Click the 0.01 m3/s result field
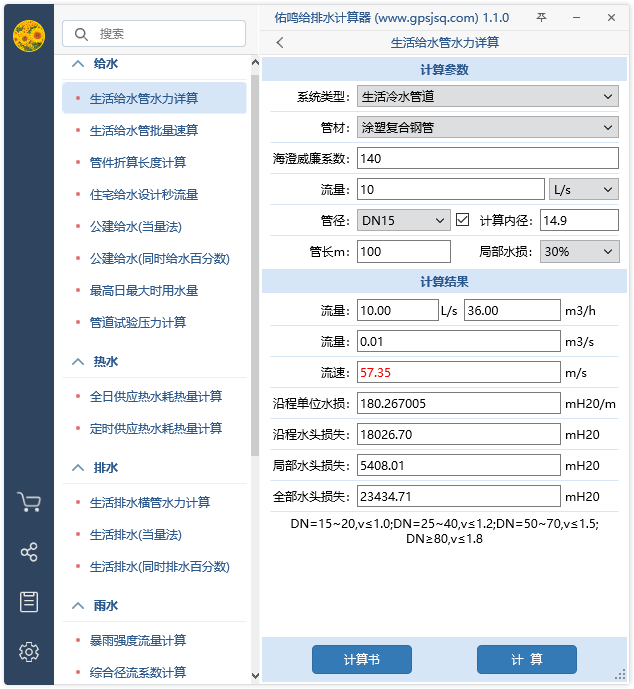 (459, 341)
